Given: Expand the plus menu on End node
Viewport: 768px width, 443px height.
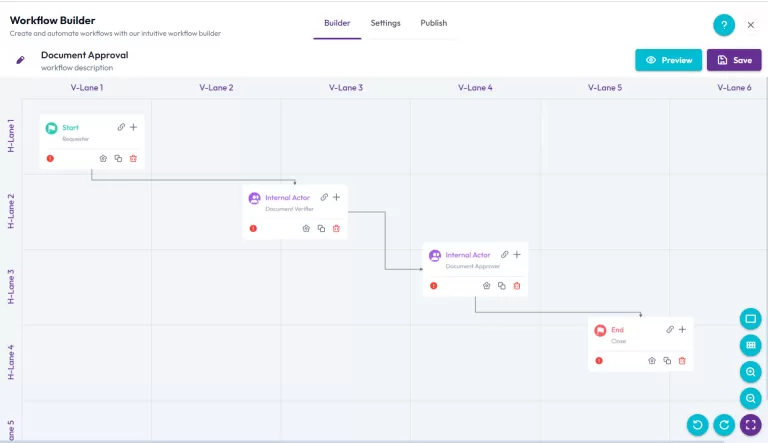Looking at the screenshot, I should point(682,329).
